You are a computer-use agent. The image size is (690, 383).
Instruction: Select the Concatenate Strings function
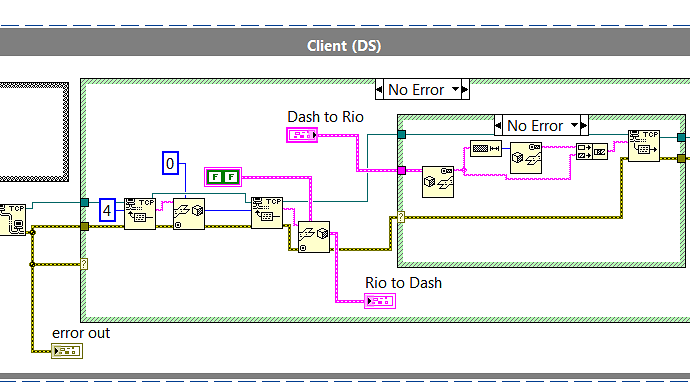[x=592, y=151]
